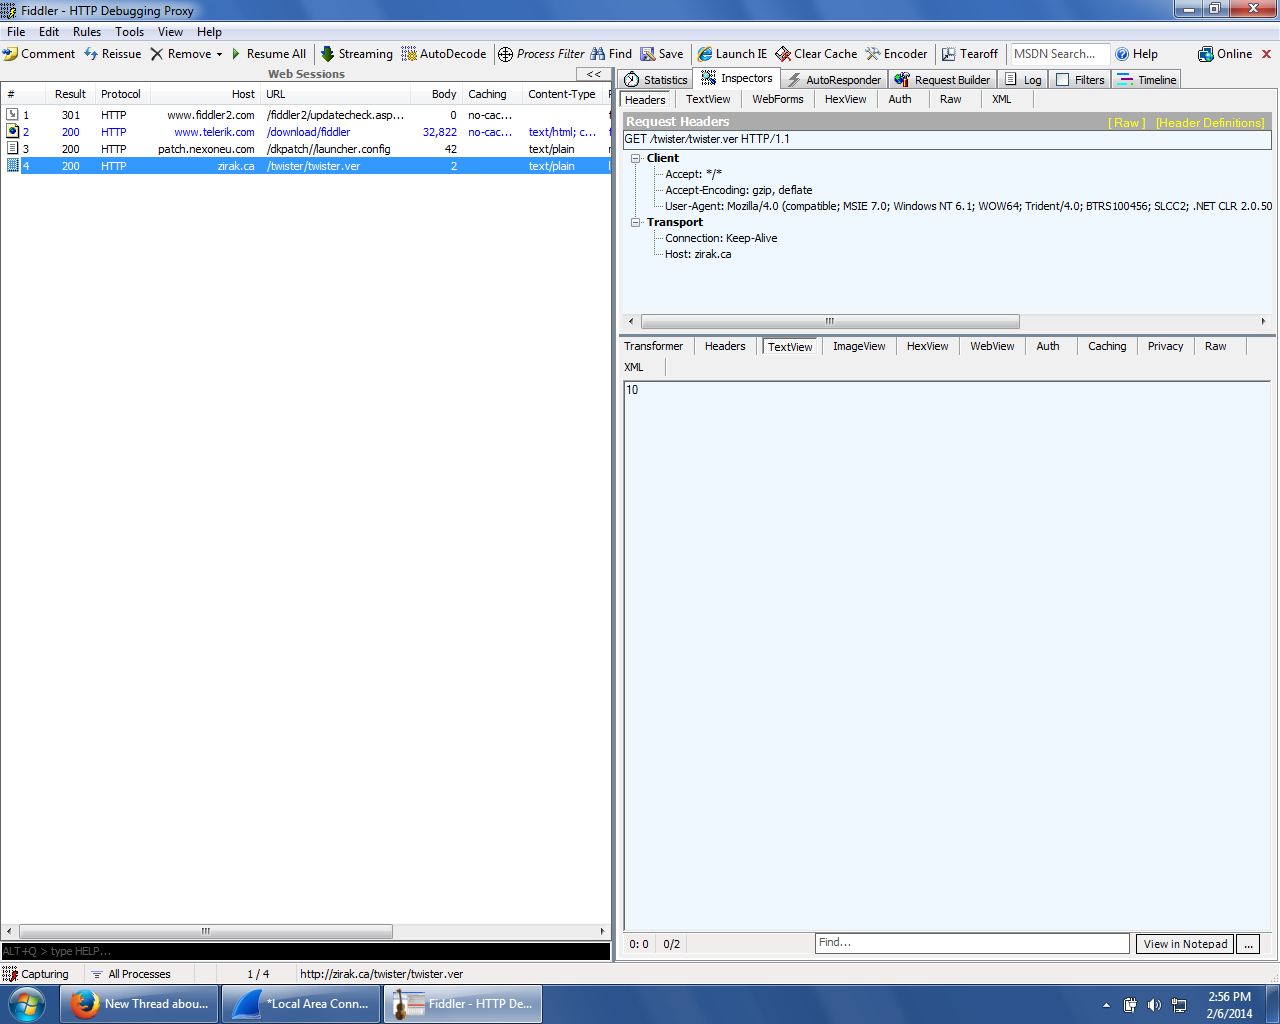This screenshot has height=1024, width=1280.
Task: Save sessions via the Save icon
Action: coord(662,54)
